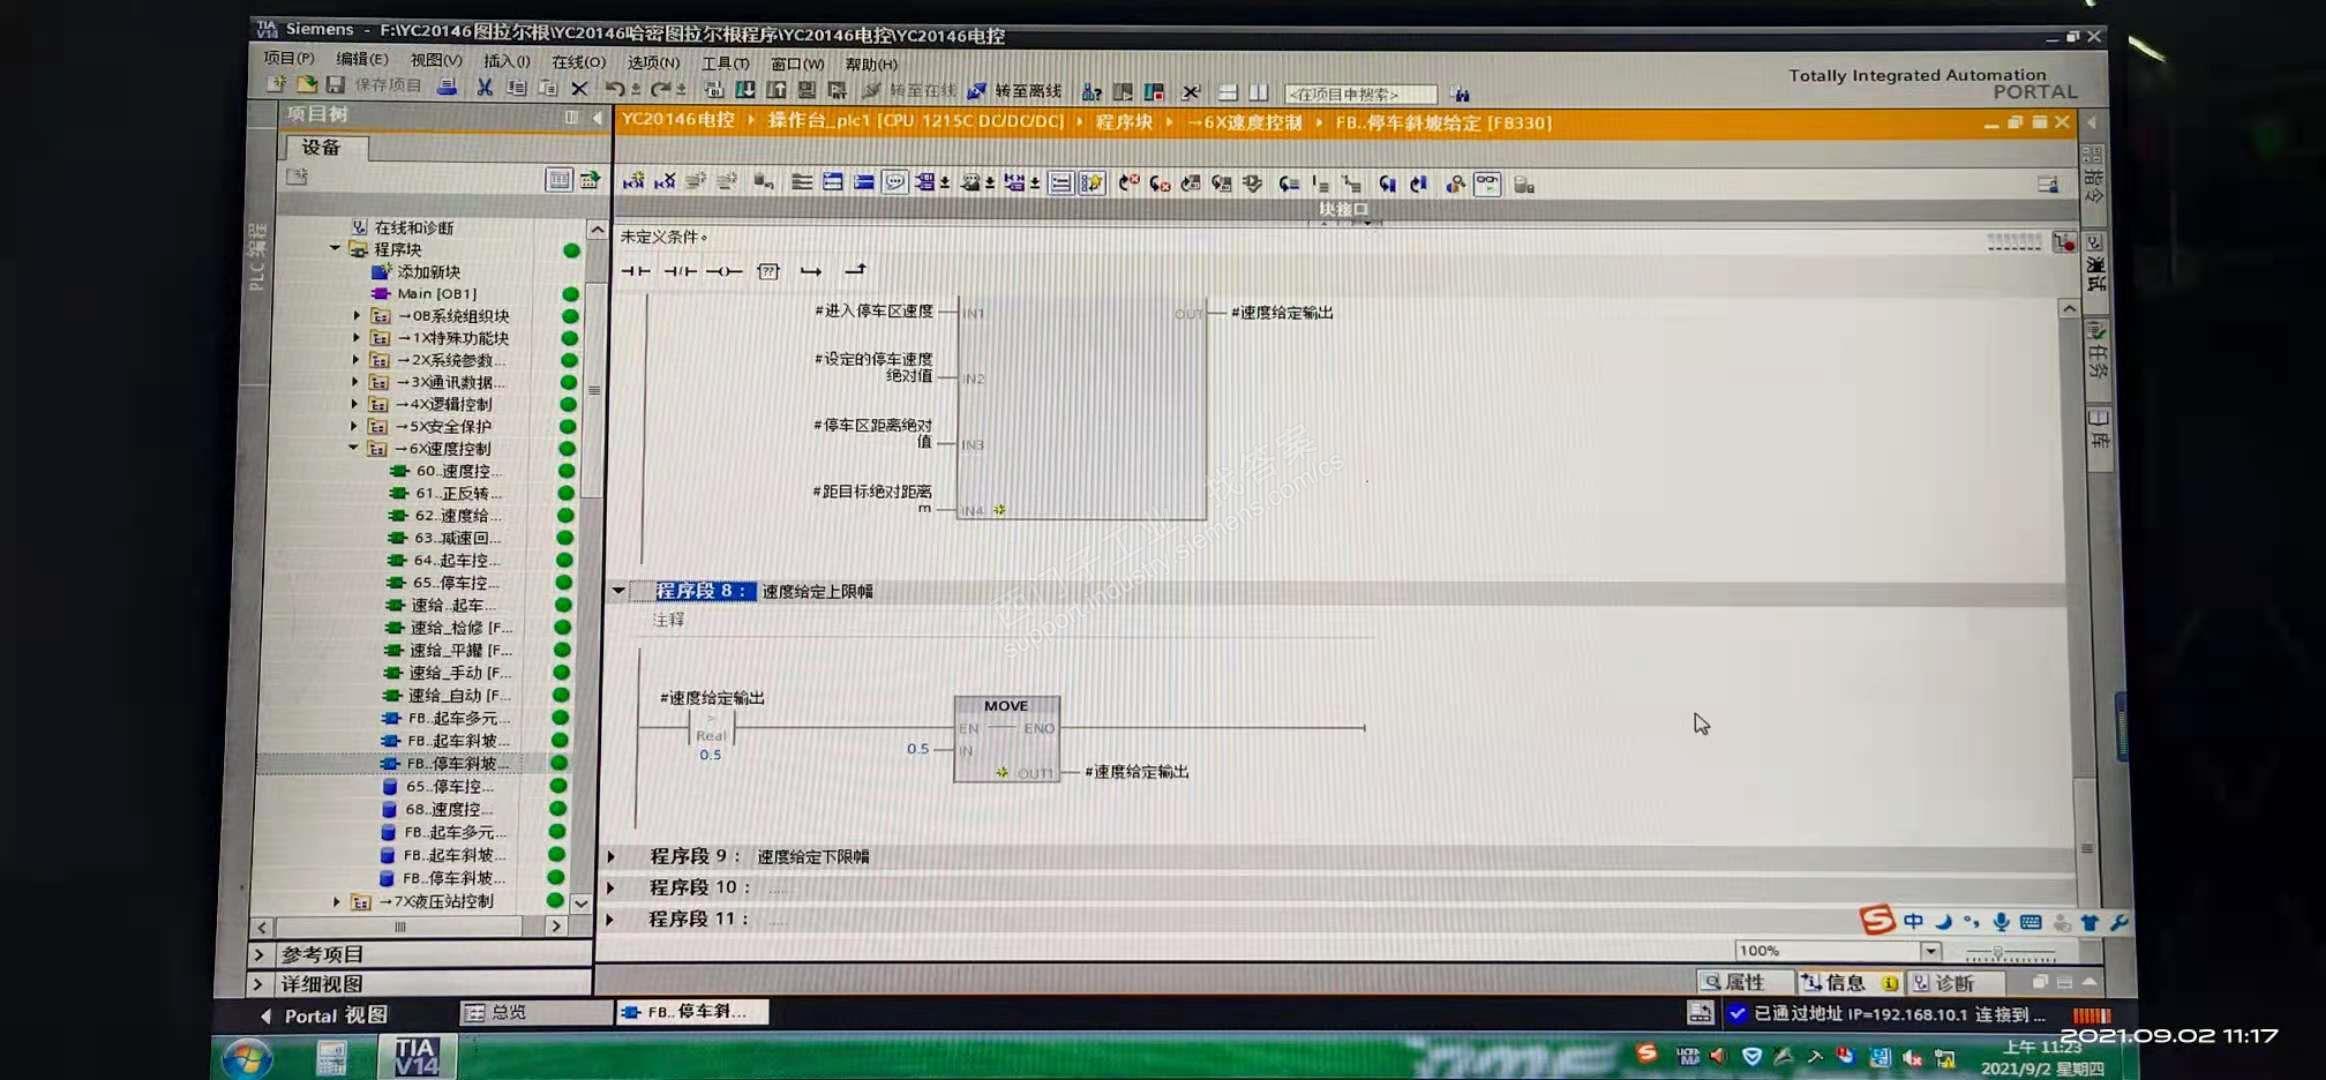Adjust the editor zoom slider
2326x1080 pixels.
pyautogui.click(x=1998, y=951)
